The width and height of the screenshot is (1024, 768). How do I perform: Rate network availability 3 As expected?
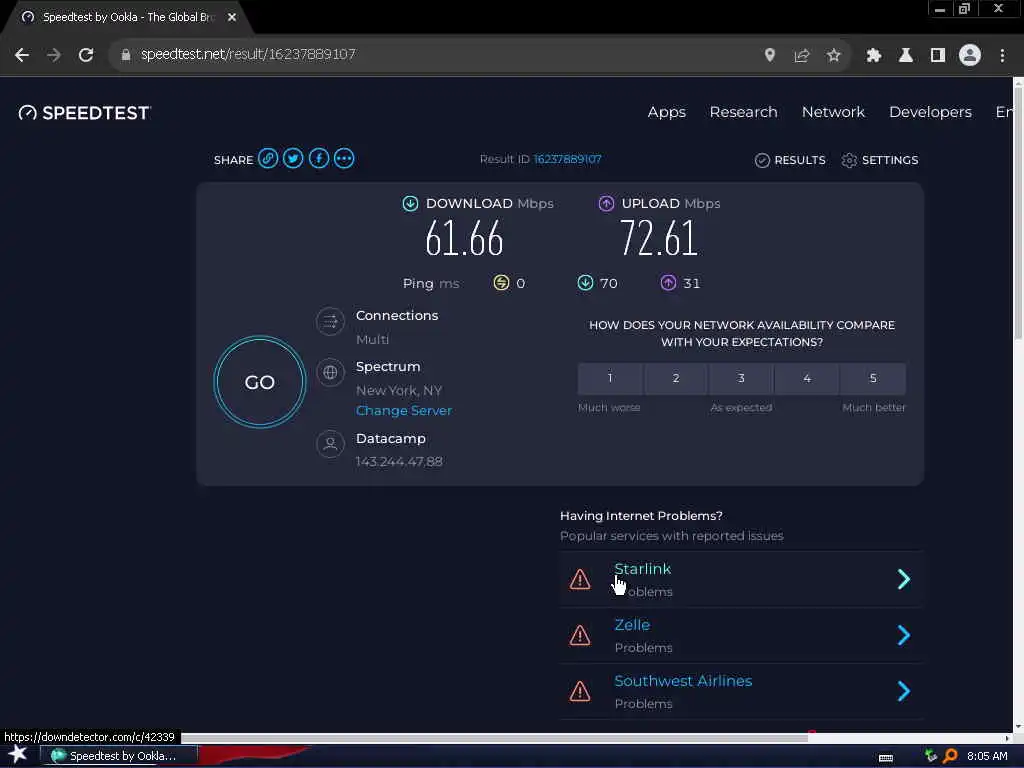point(741,378)
